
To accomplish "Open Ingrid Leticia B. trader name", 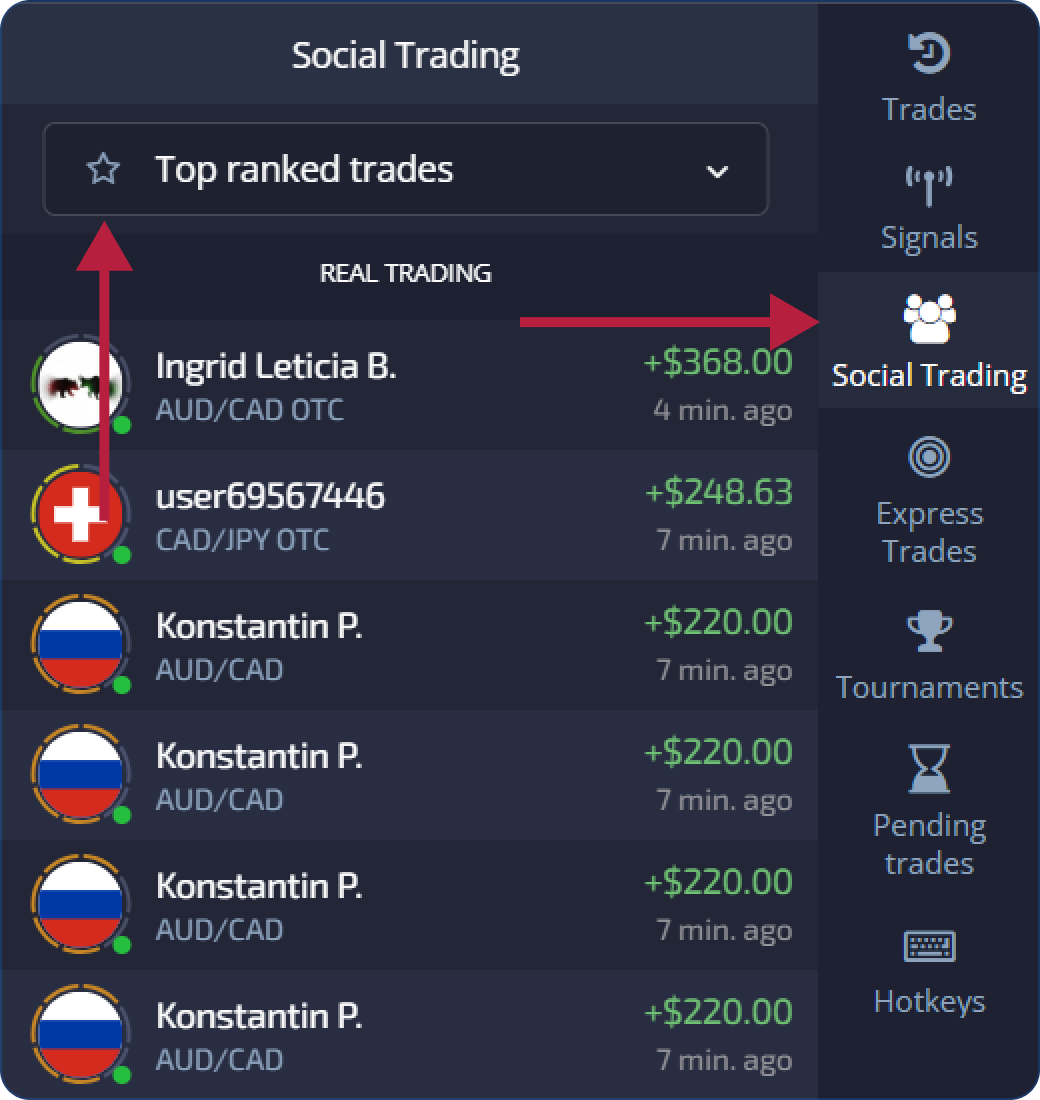I will click(276, 366).
